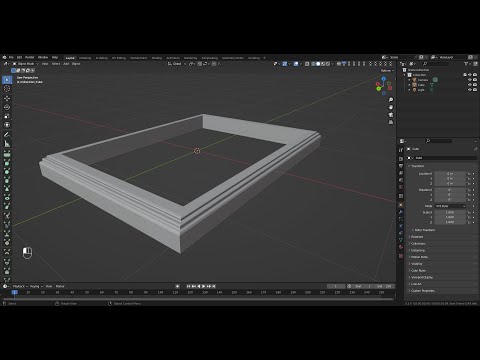The width and height of the screenshot is (480, 360).
Task: Open the Output properties tab
Action: [x=401, y=166]
